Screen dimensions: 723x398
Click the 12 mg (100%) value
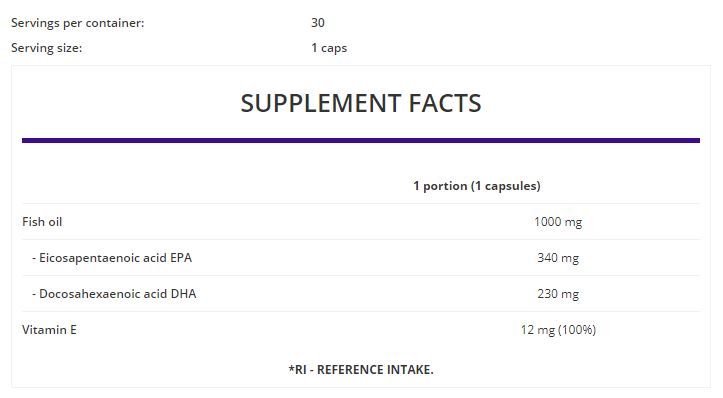558,330
